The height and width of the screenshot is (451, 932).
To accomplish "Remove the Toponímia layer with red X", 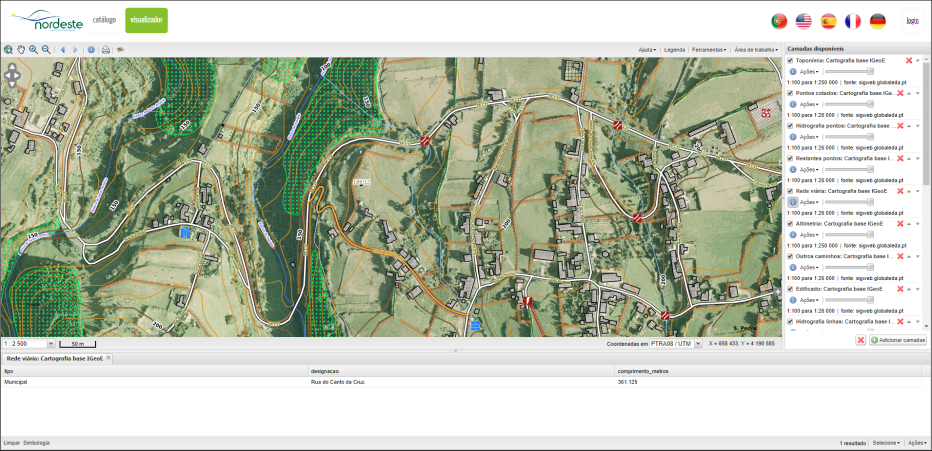I will [x=908, y=61].
